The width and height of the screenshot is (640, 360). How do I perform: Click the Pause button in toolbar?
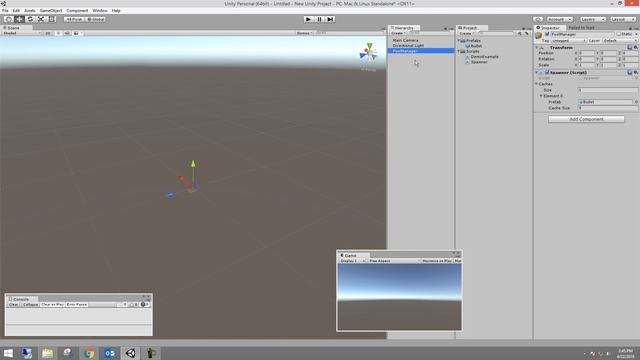[x=320, y=19]
